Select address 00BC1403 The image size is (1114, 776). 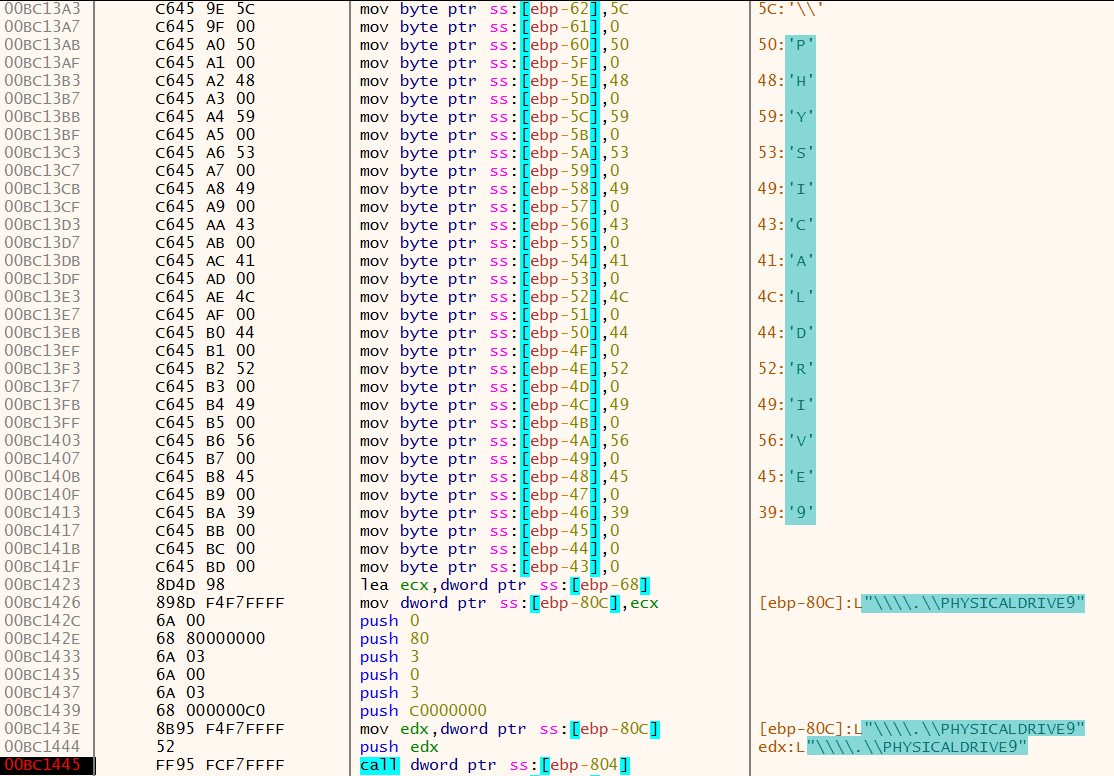(43, 441)
